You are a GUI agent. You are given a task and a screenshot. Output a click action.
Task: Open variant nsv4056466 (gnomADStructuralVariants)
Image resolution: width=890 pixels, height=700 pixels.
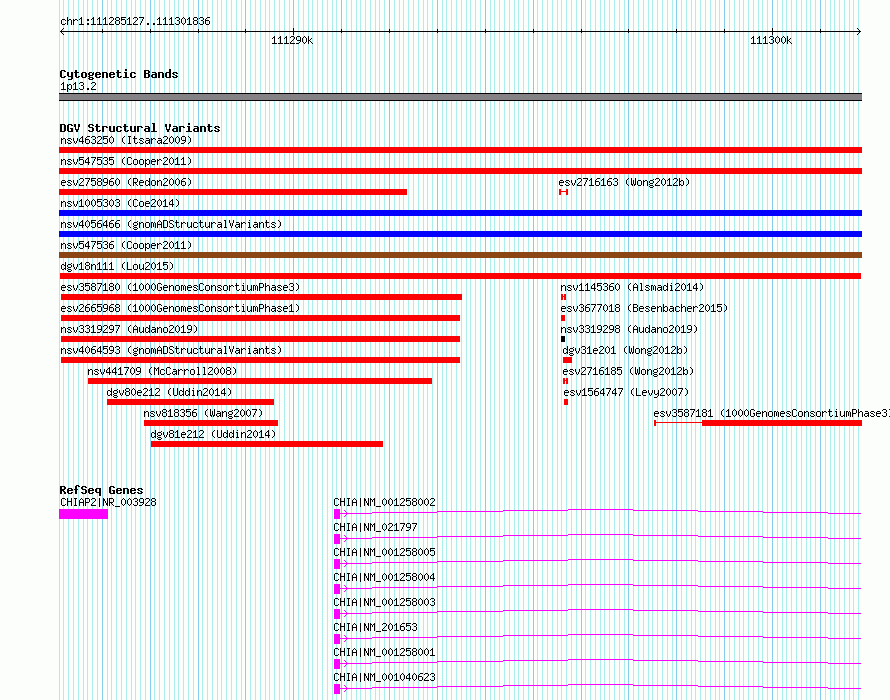click(x=171, y=224)
